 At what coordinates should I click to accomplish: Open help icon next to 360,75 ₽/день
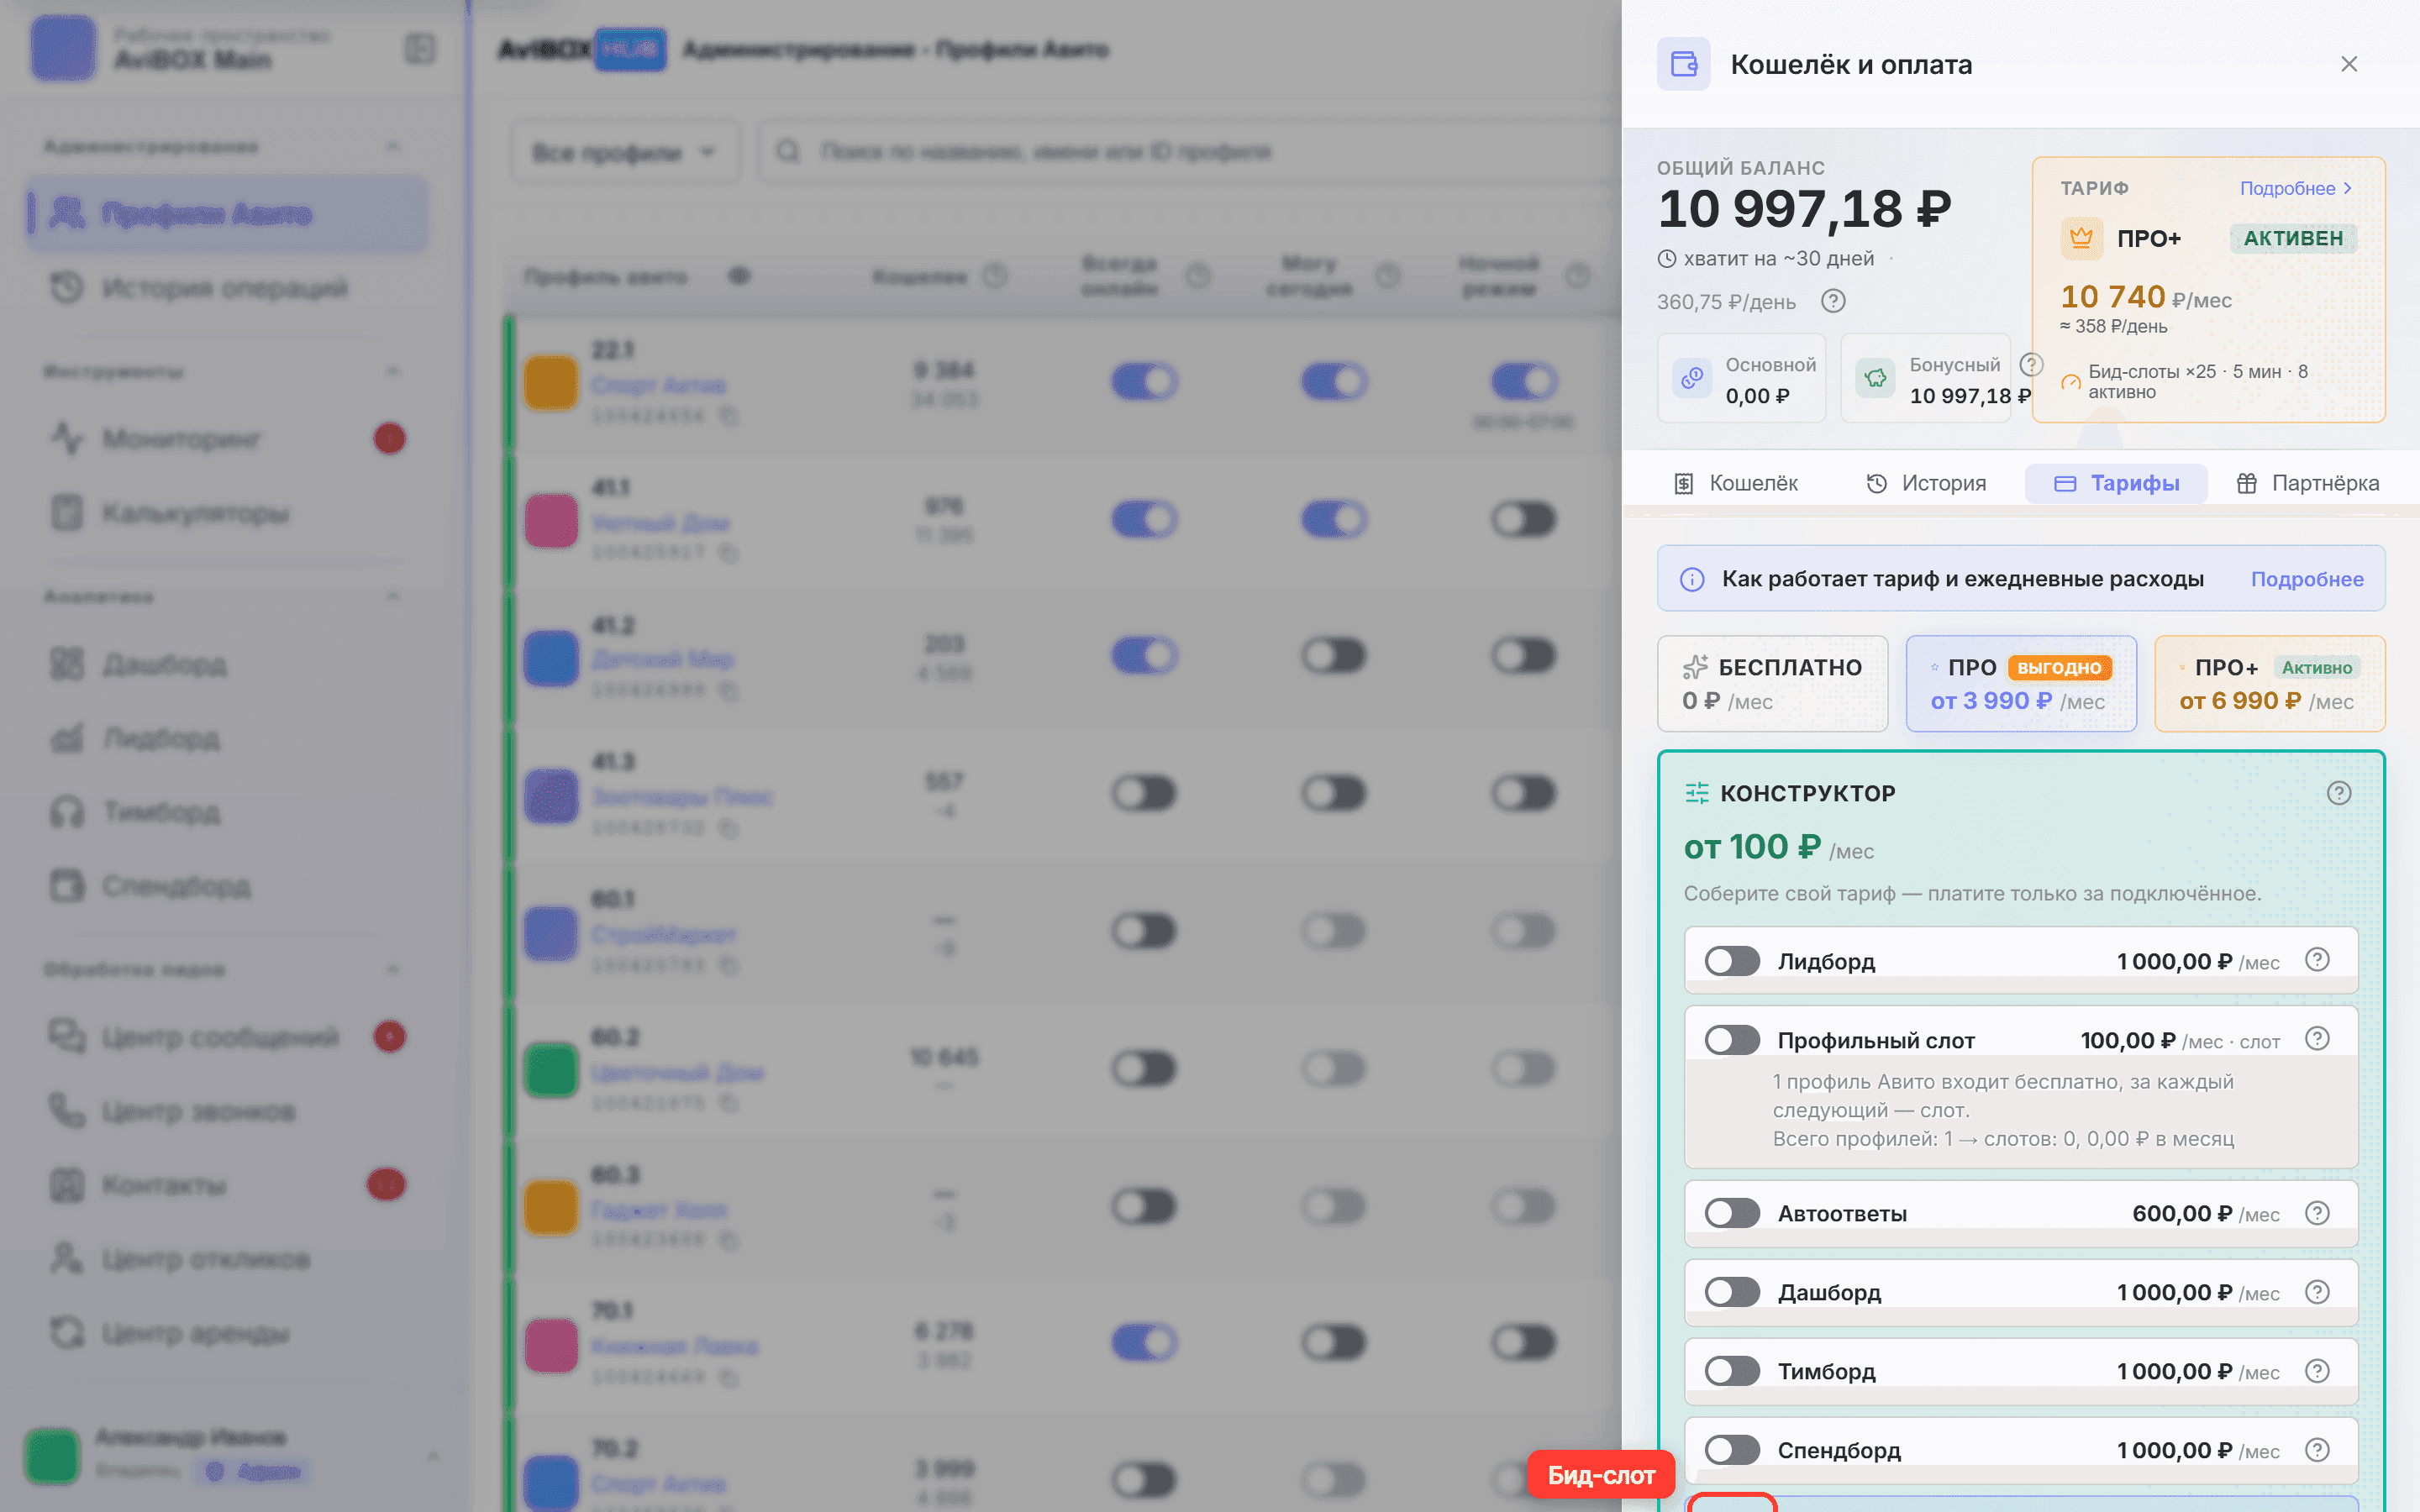coord(1833,300)
